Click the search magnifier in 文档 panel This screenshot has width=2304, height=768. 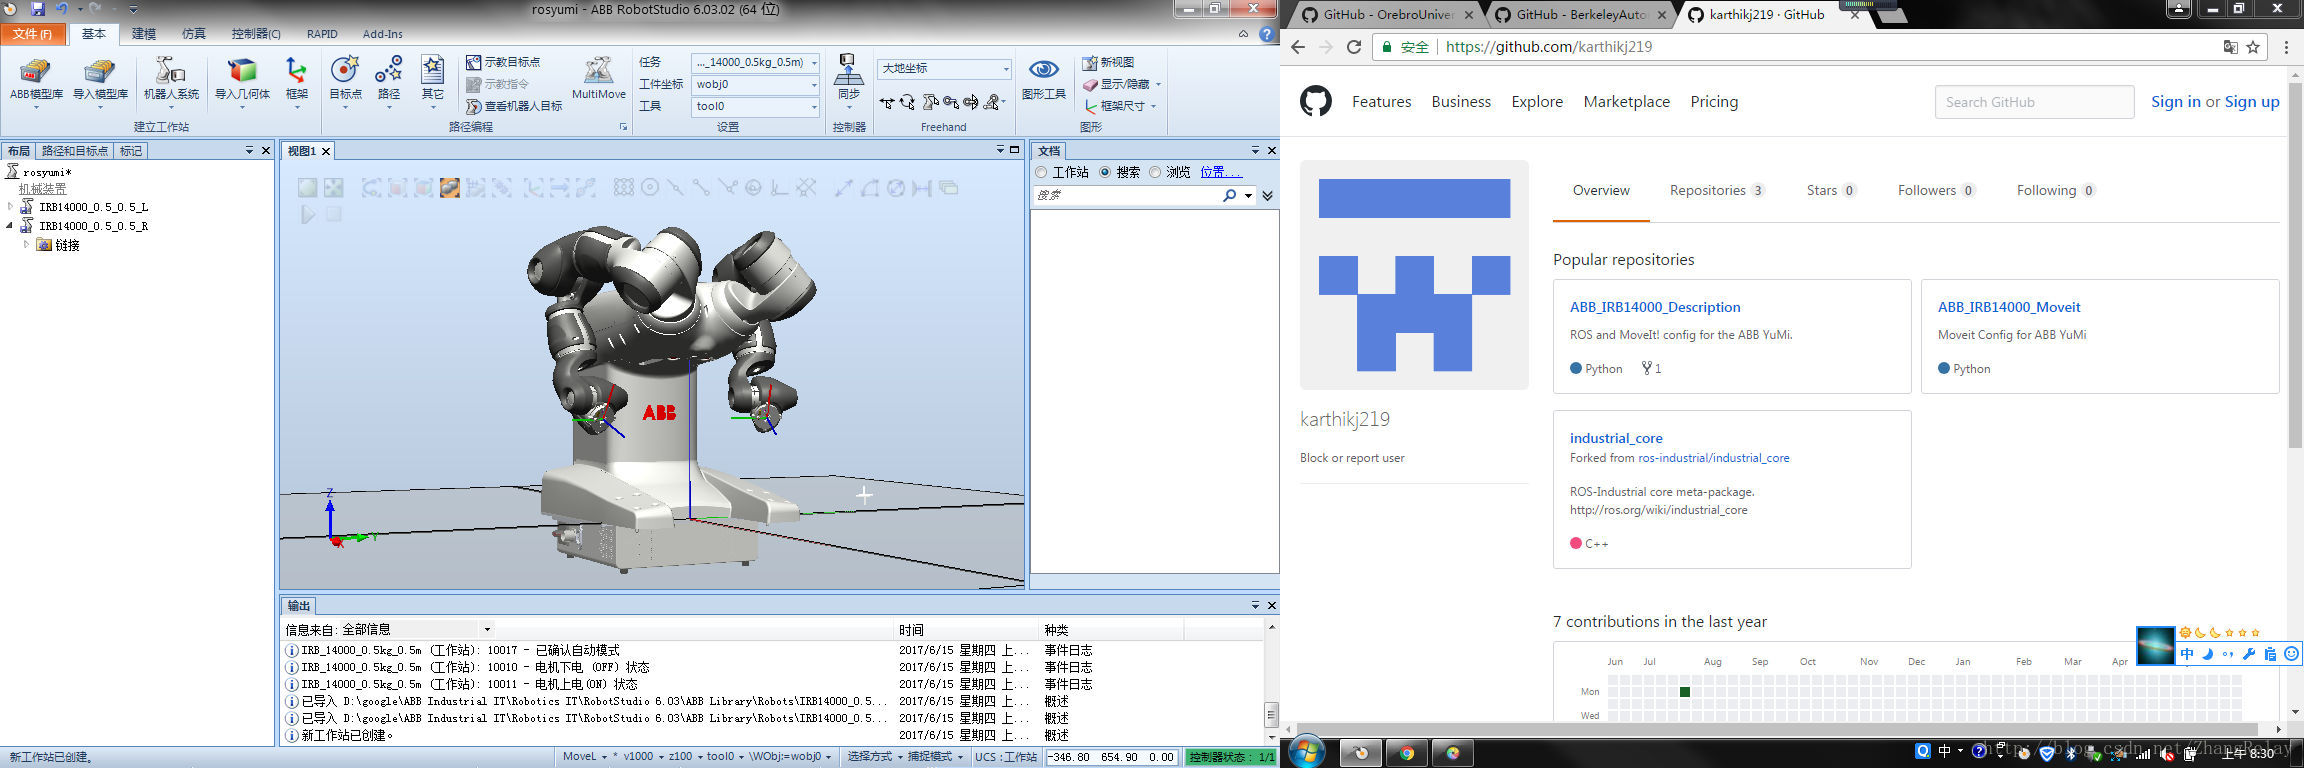[x=1229, y=196]
